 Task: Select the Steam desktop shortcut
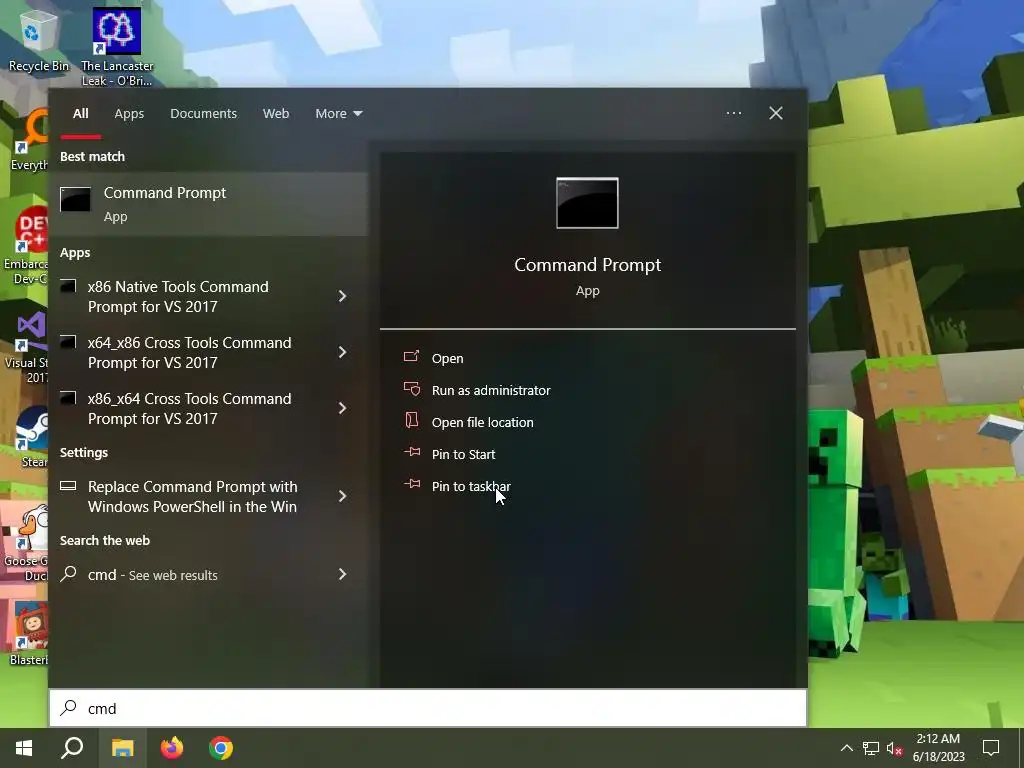pos(31,438)
